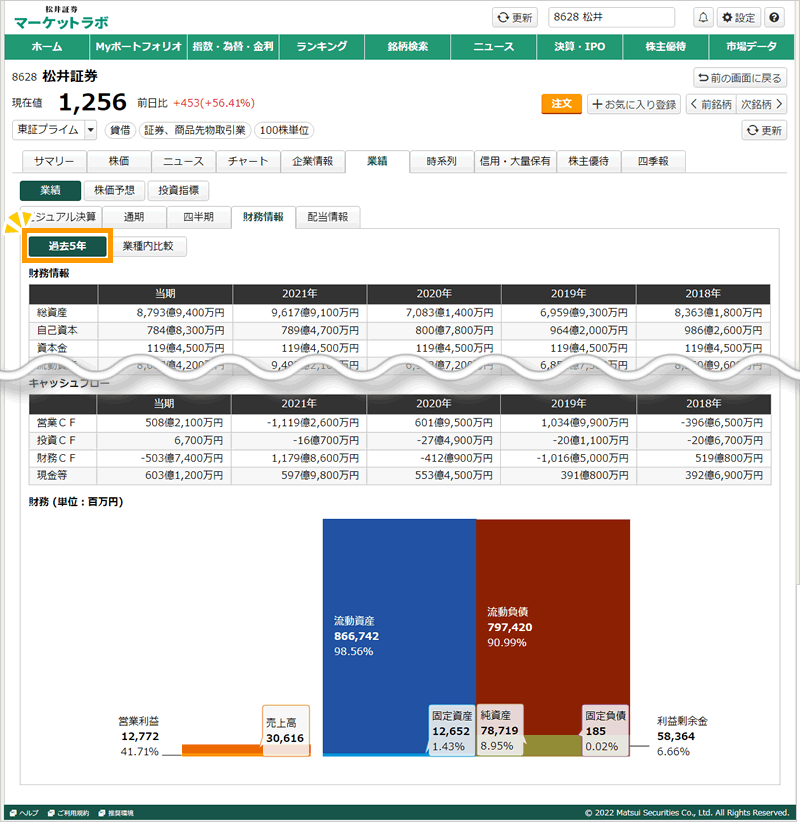Switch to the ニュース stock tab
Image resolution: width=800 pixels, height=822 pixels.
pos(183,161)
